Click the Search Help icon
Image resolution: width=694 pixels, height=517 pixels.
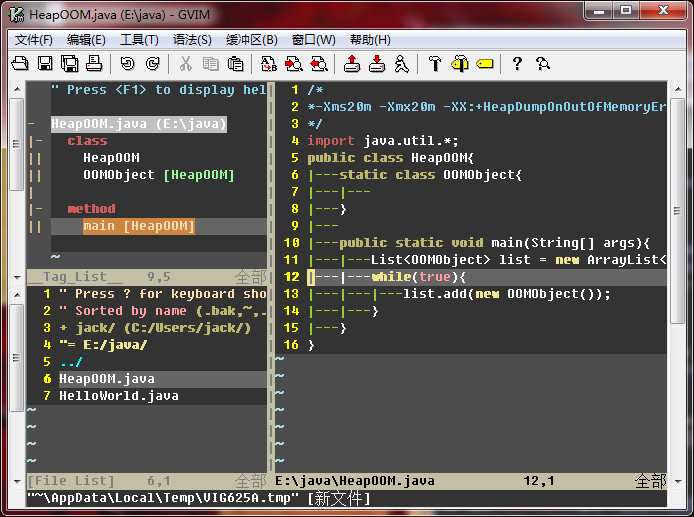pyautogui.click(x=543, y=64)
